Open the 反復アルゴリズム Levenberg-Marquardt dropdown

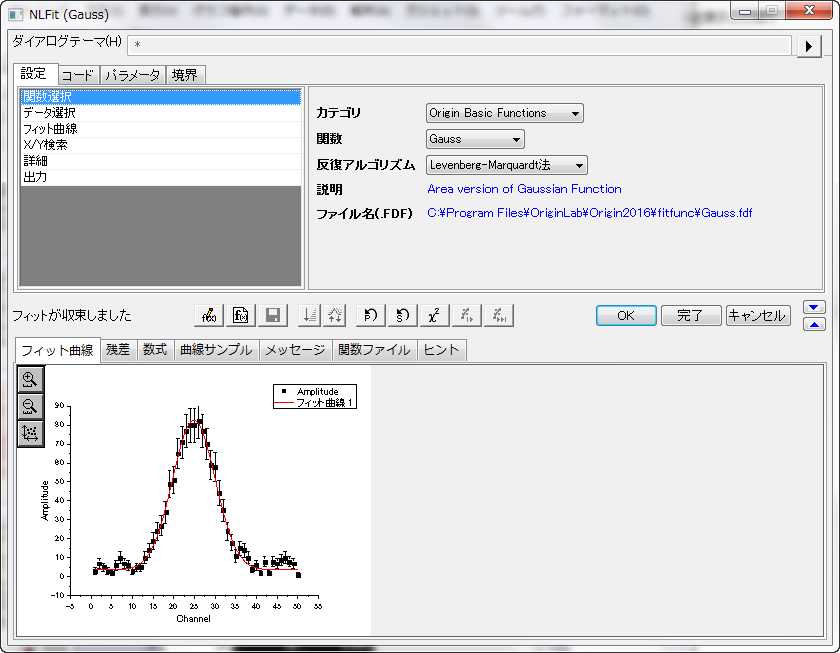[507, 165]
